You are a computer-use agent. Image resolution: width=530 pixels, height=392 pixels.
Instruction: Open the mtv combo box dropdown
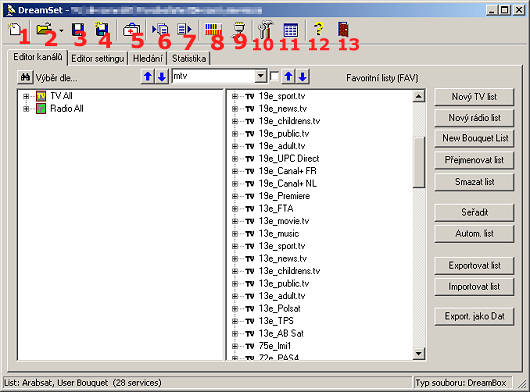coord(260,76)
